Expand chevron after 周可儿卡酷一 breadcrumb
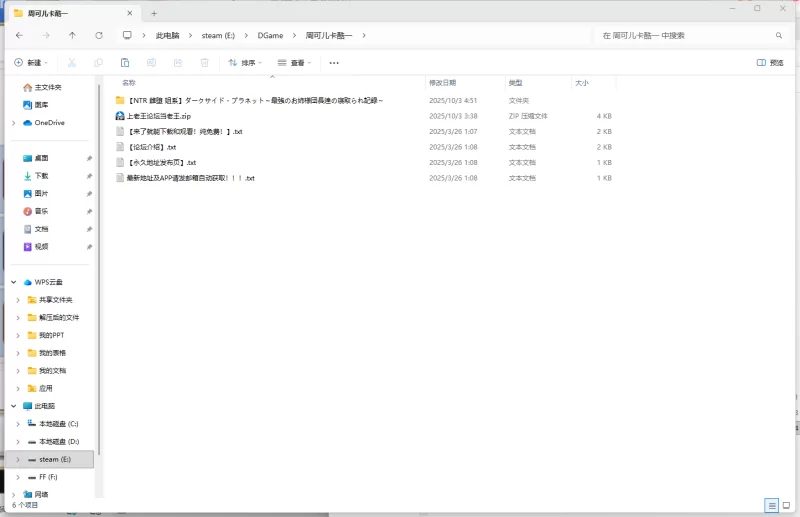This screenshot has height=517, width=800. [x=364, y=35]
